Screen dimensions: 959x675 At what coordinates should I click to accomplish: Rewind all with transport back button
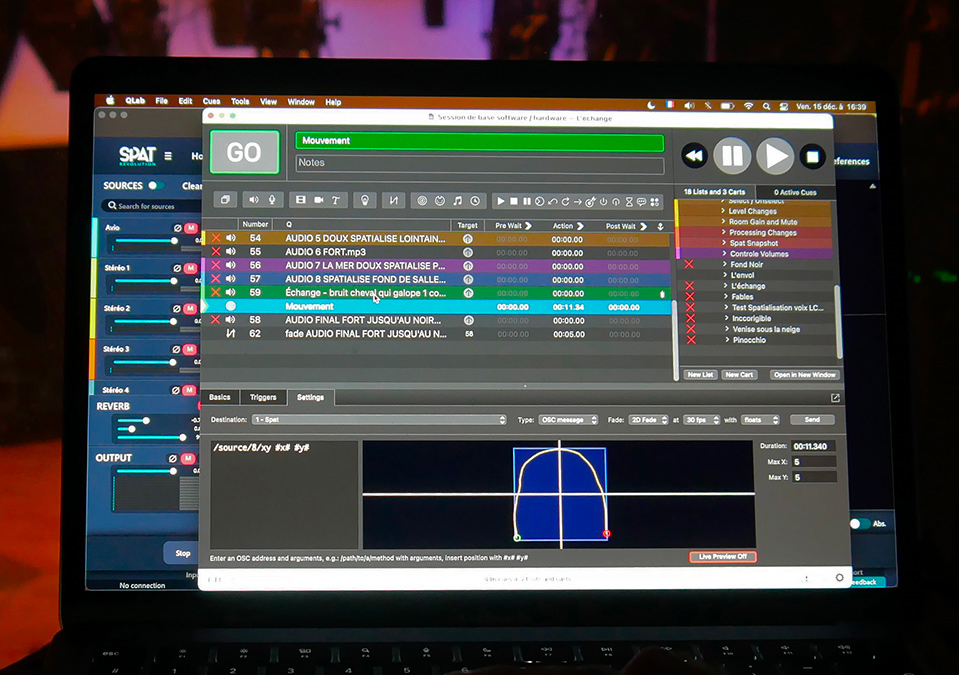pyautogui.click(x=695, y=157)
